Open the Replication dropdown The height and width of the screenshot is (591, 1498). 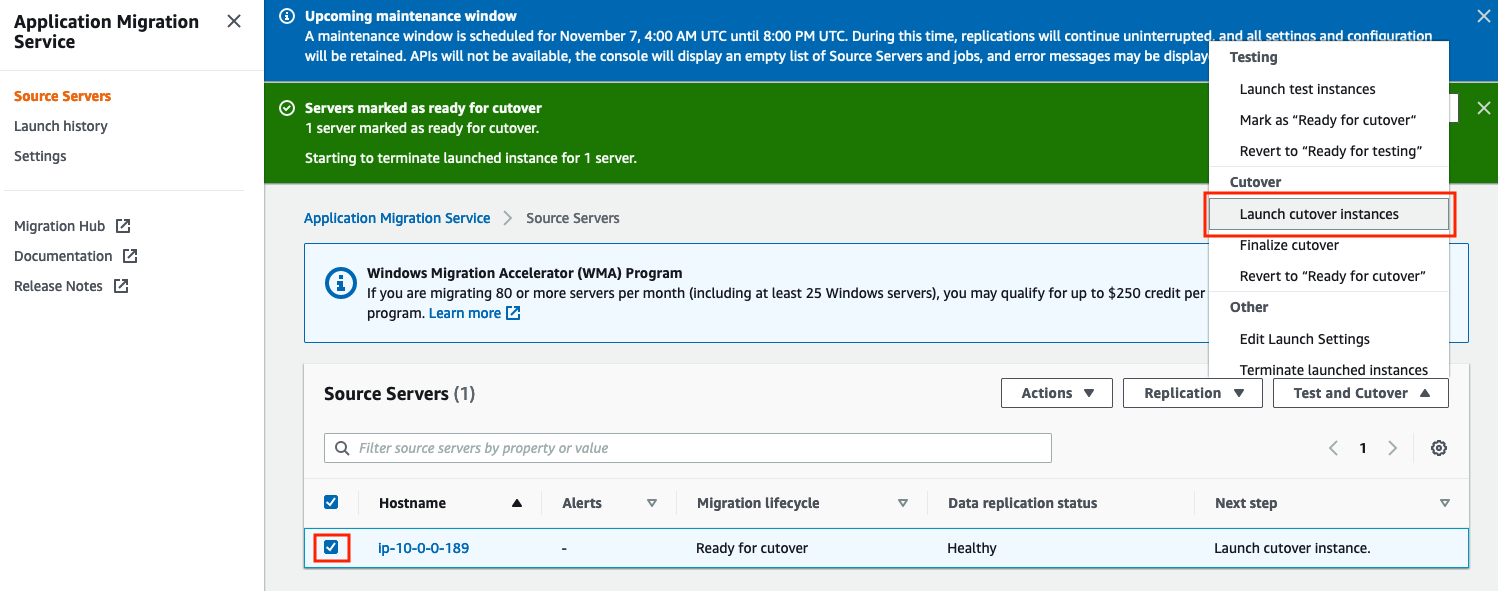(1193, 393)
